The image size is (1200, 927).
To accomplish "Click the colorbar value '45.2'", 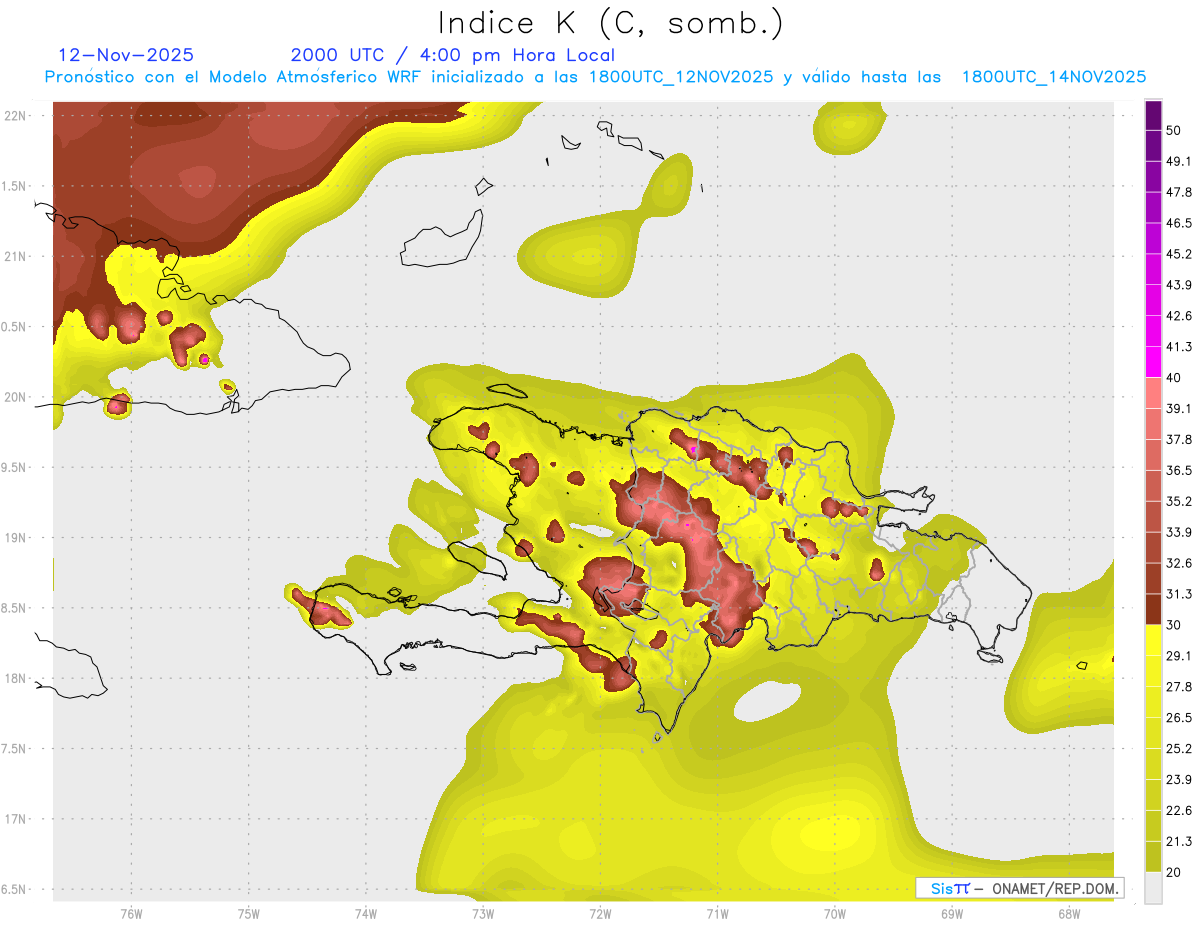I will tap(1178, 254).
